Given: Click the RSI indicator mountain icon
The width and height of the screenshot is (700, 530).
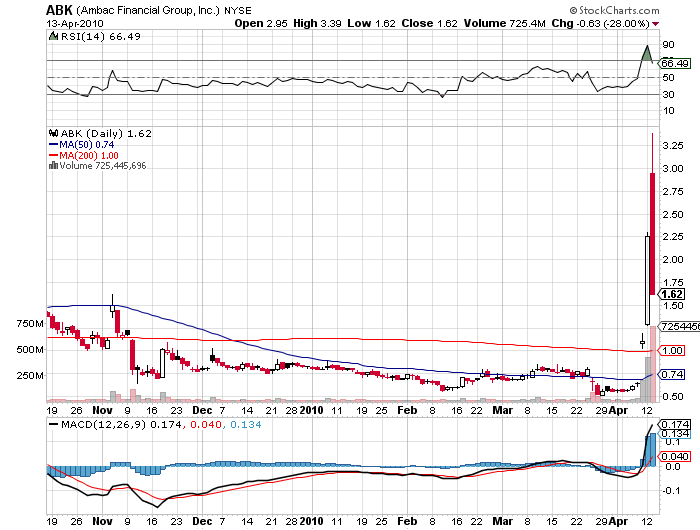Looking at the screenshot, I should [x=53, y=36].
